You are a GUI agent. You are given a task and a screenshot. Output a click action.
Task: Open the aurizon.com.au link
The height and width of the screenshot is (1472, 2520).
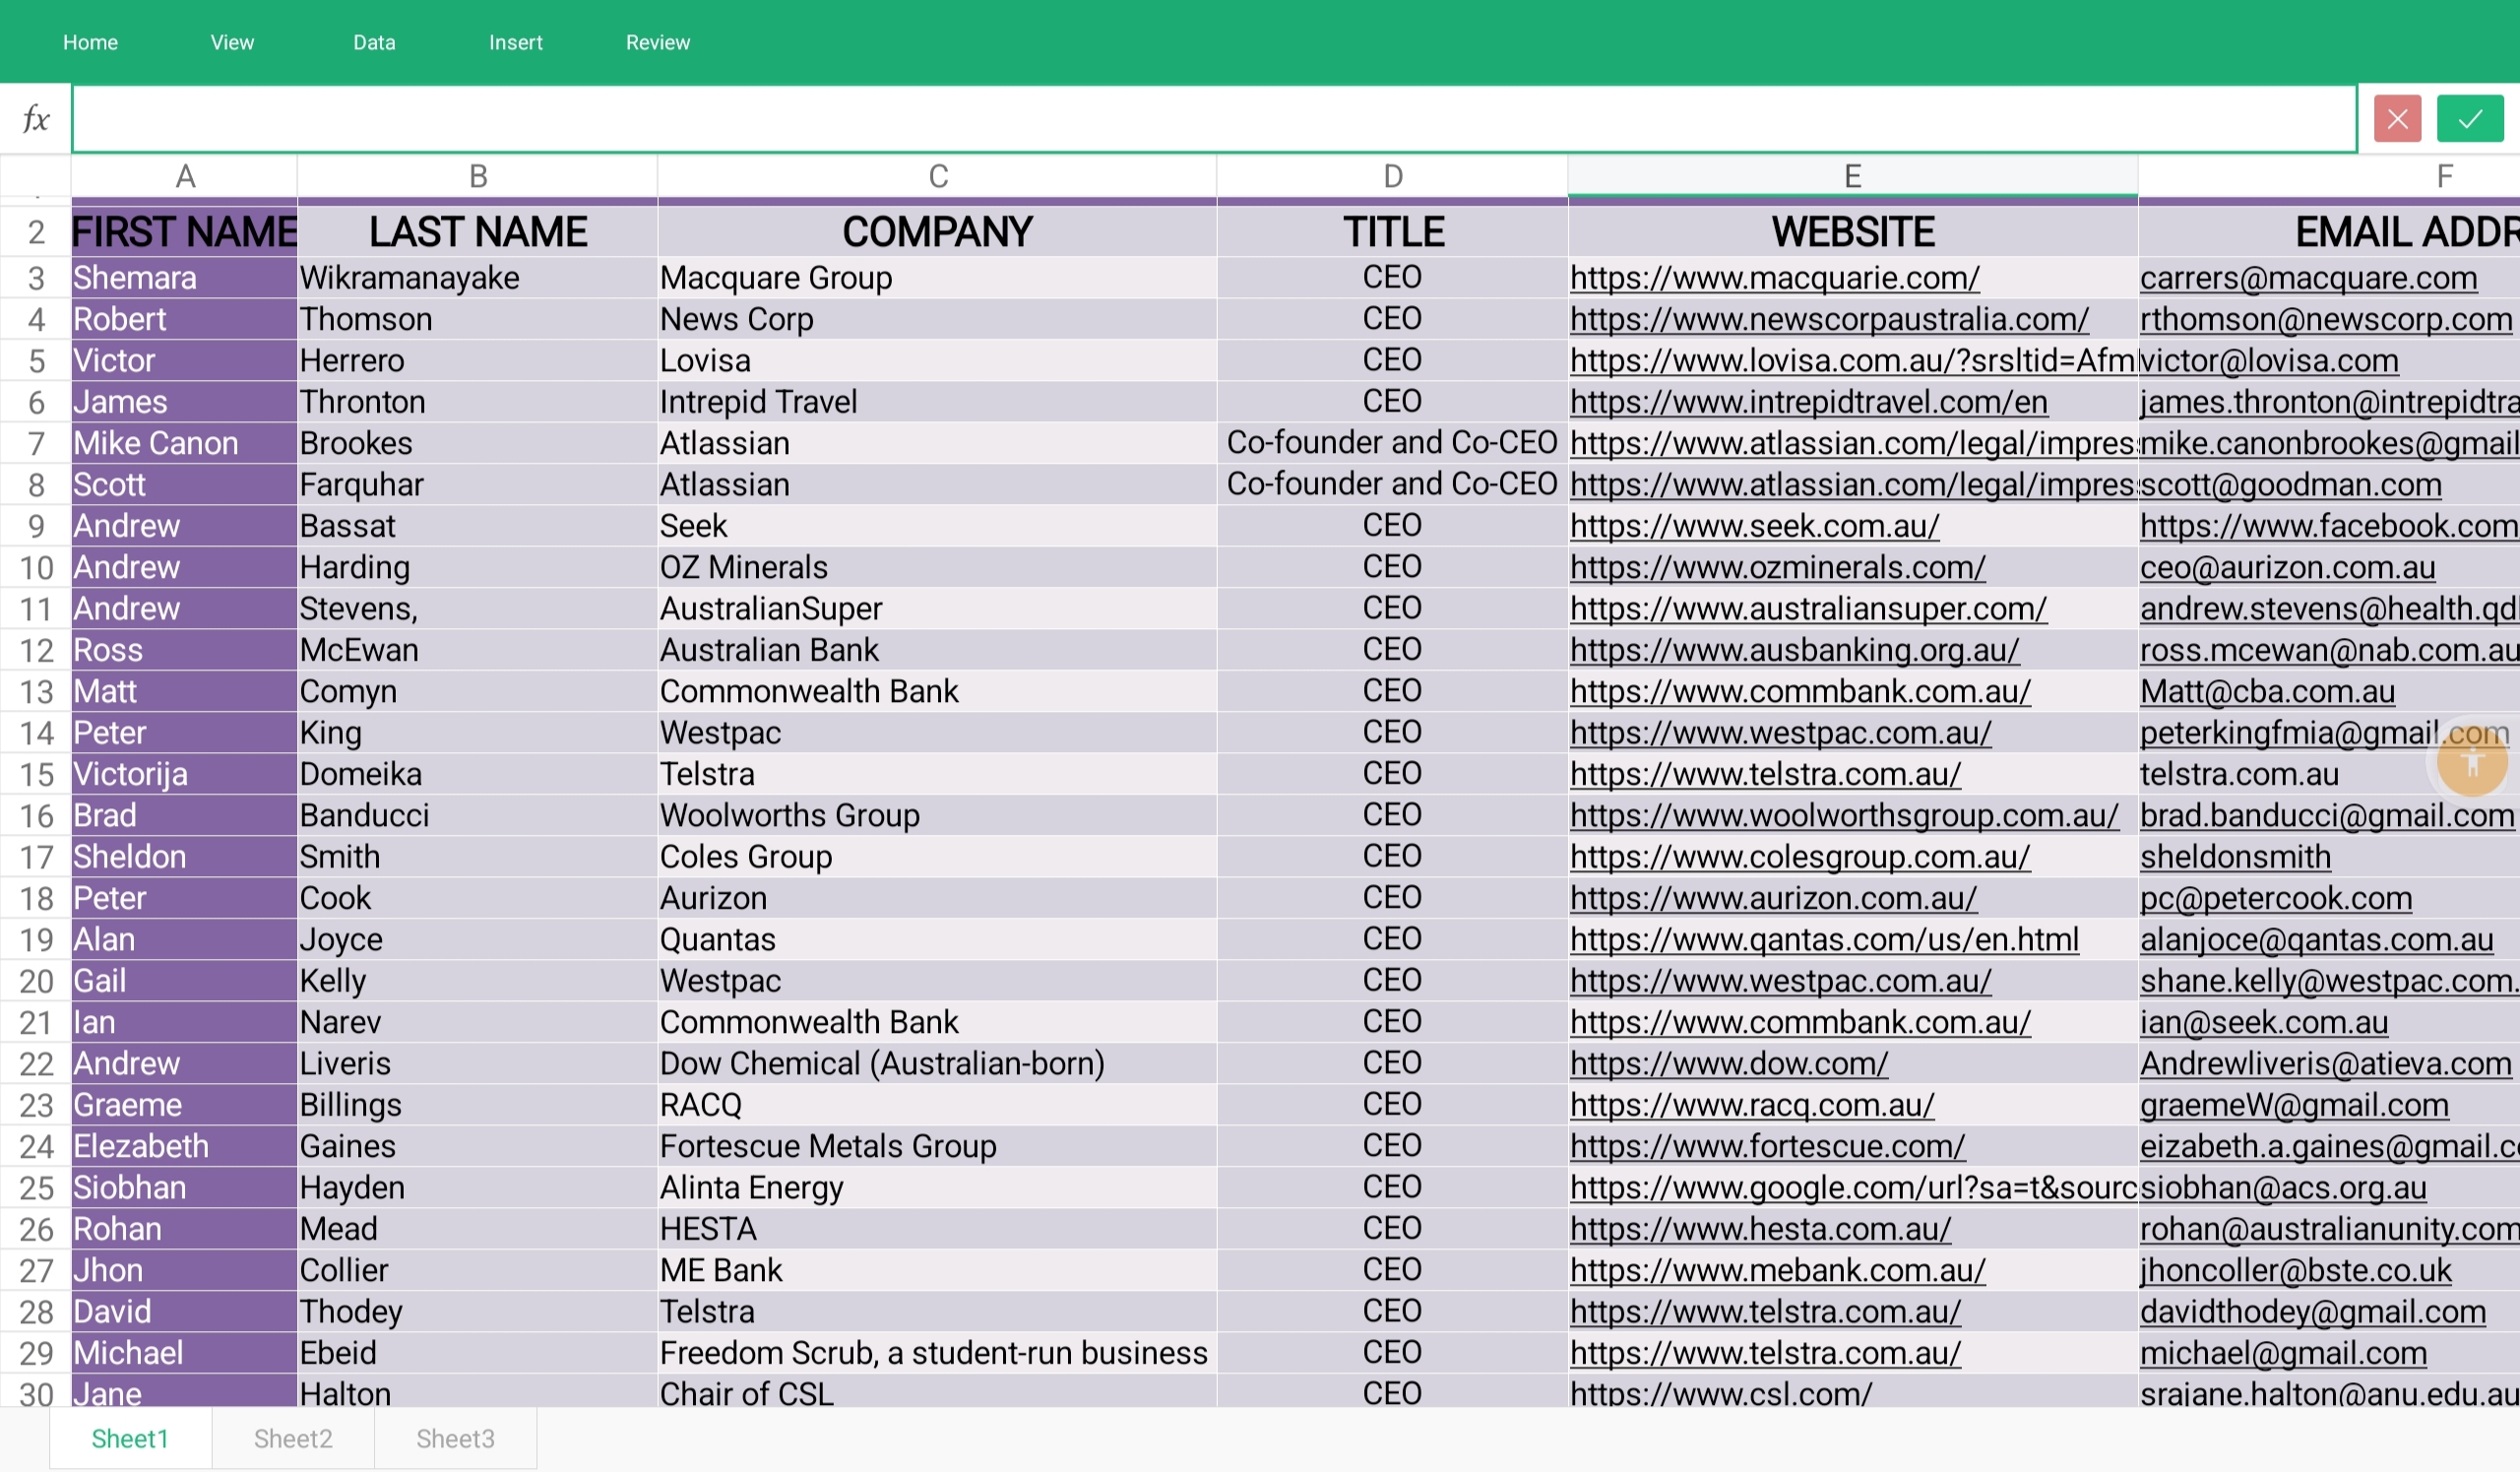coord(1773,898)
